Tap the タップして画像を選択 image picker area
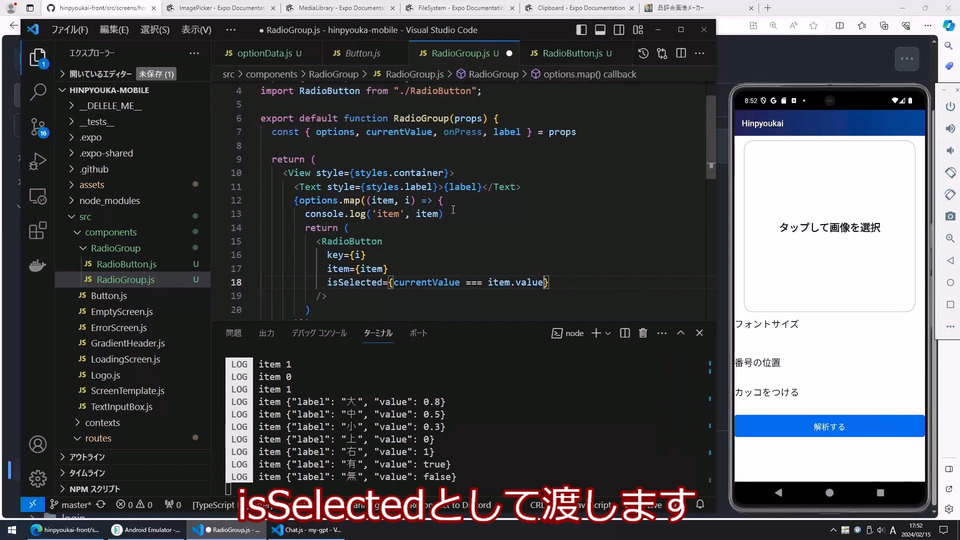The image size is (960, 540). (x=829, y=227)
